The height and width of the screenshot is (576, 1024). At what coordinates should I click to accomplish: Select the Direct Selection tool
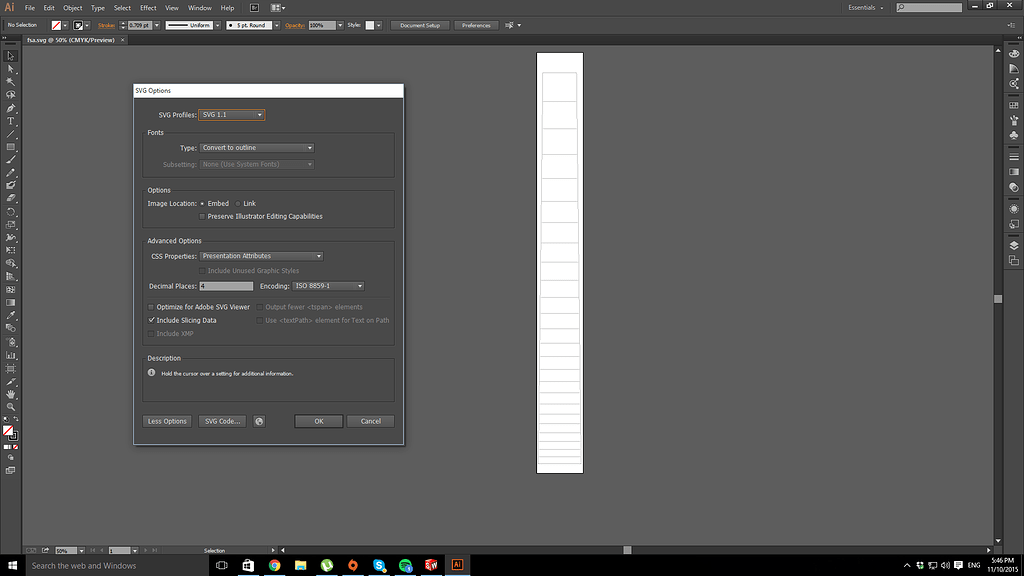point(10,67)
